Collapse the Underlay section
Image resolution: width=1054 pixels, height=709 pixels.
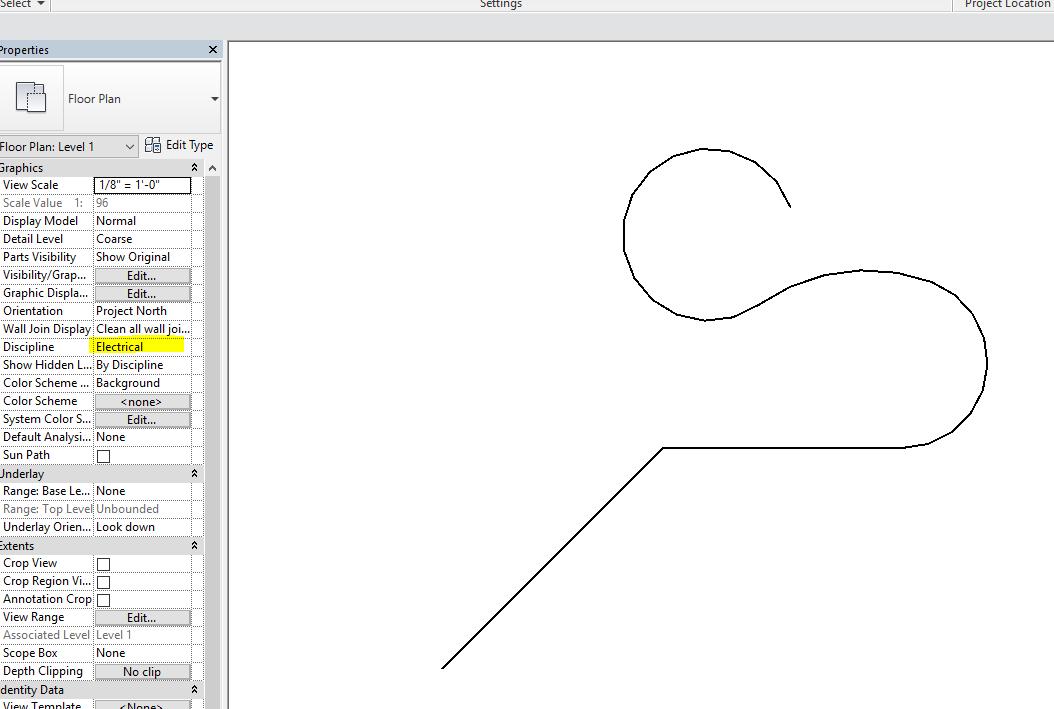tap(194, 474)
